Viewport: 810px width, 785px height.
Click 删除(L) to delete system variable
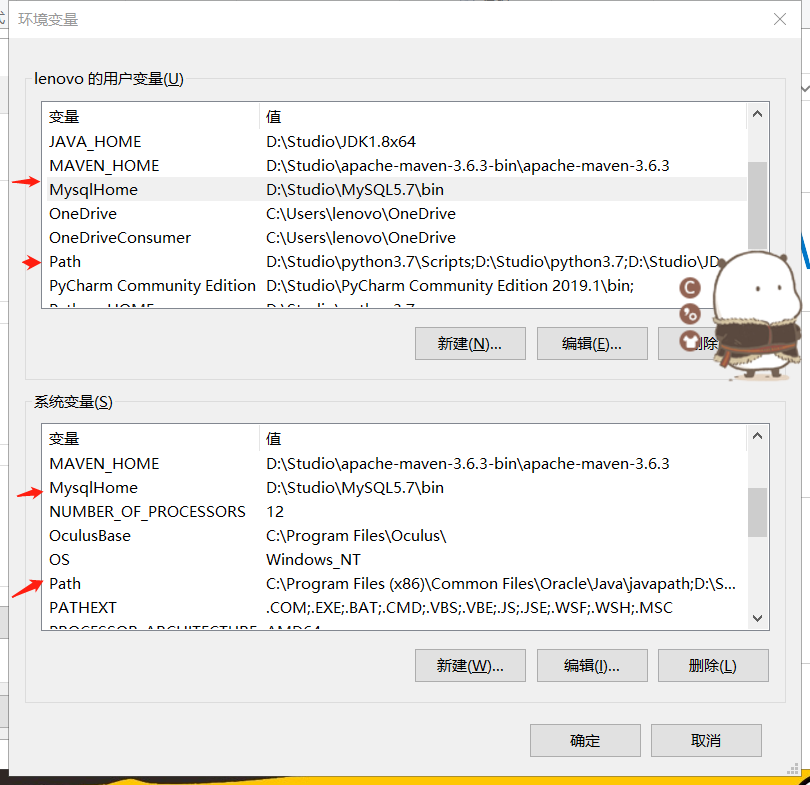click(713, 666)
